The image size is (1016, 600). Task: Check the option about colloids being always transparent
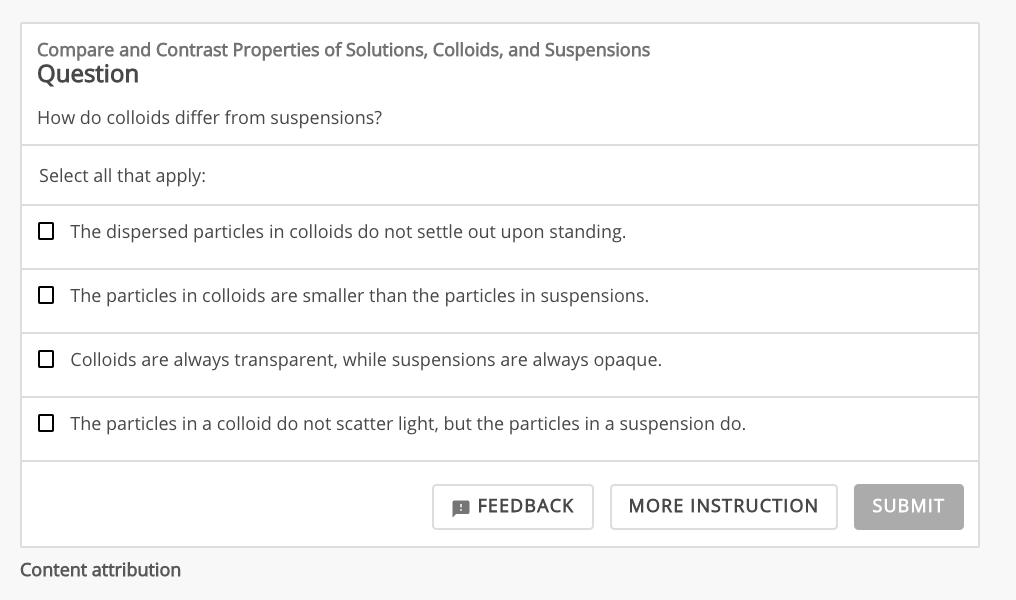(46, 358)
